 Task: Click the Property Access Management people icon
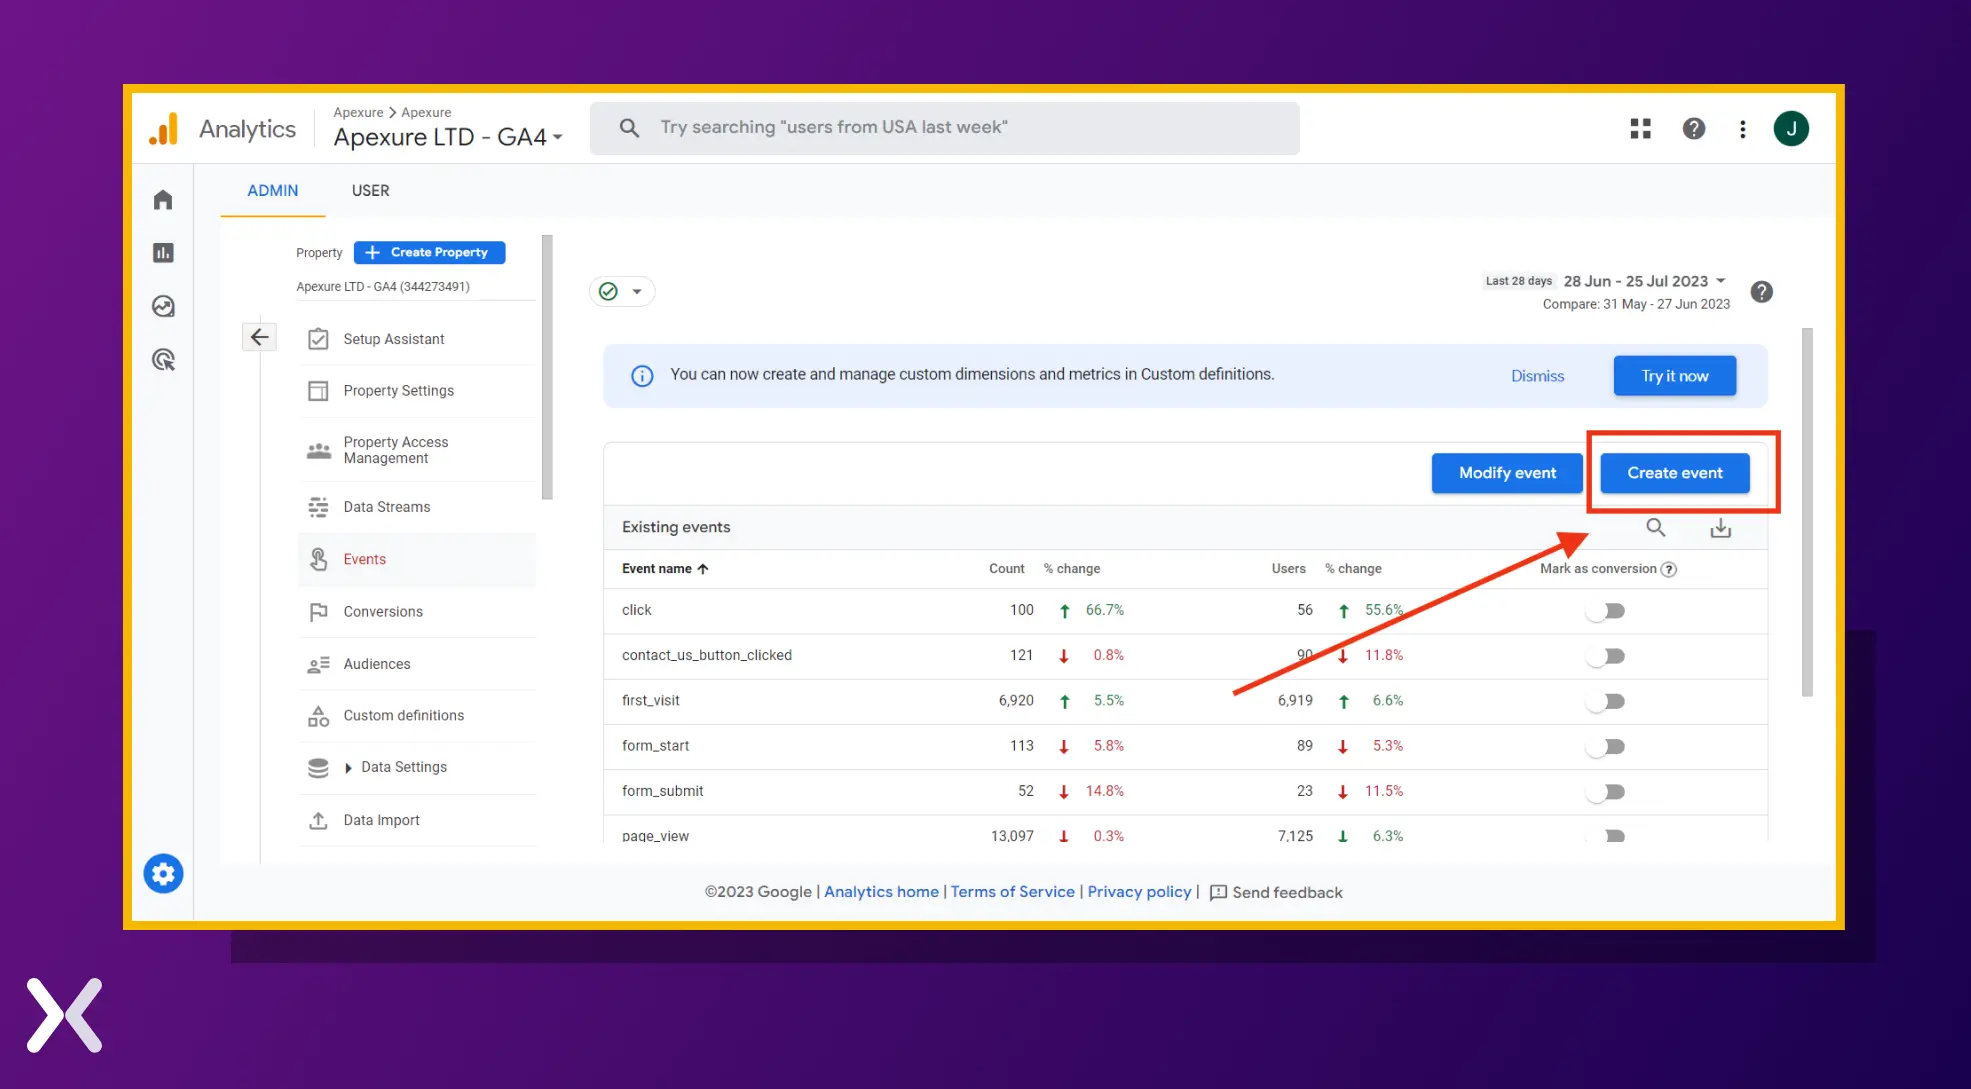pyautogui.click(x=318, y=450)
